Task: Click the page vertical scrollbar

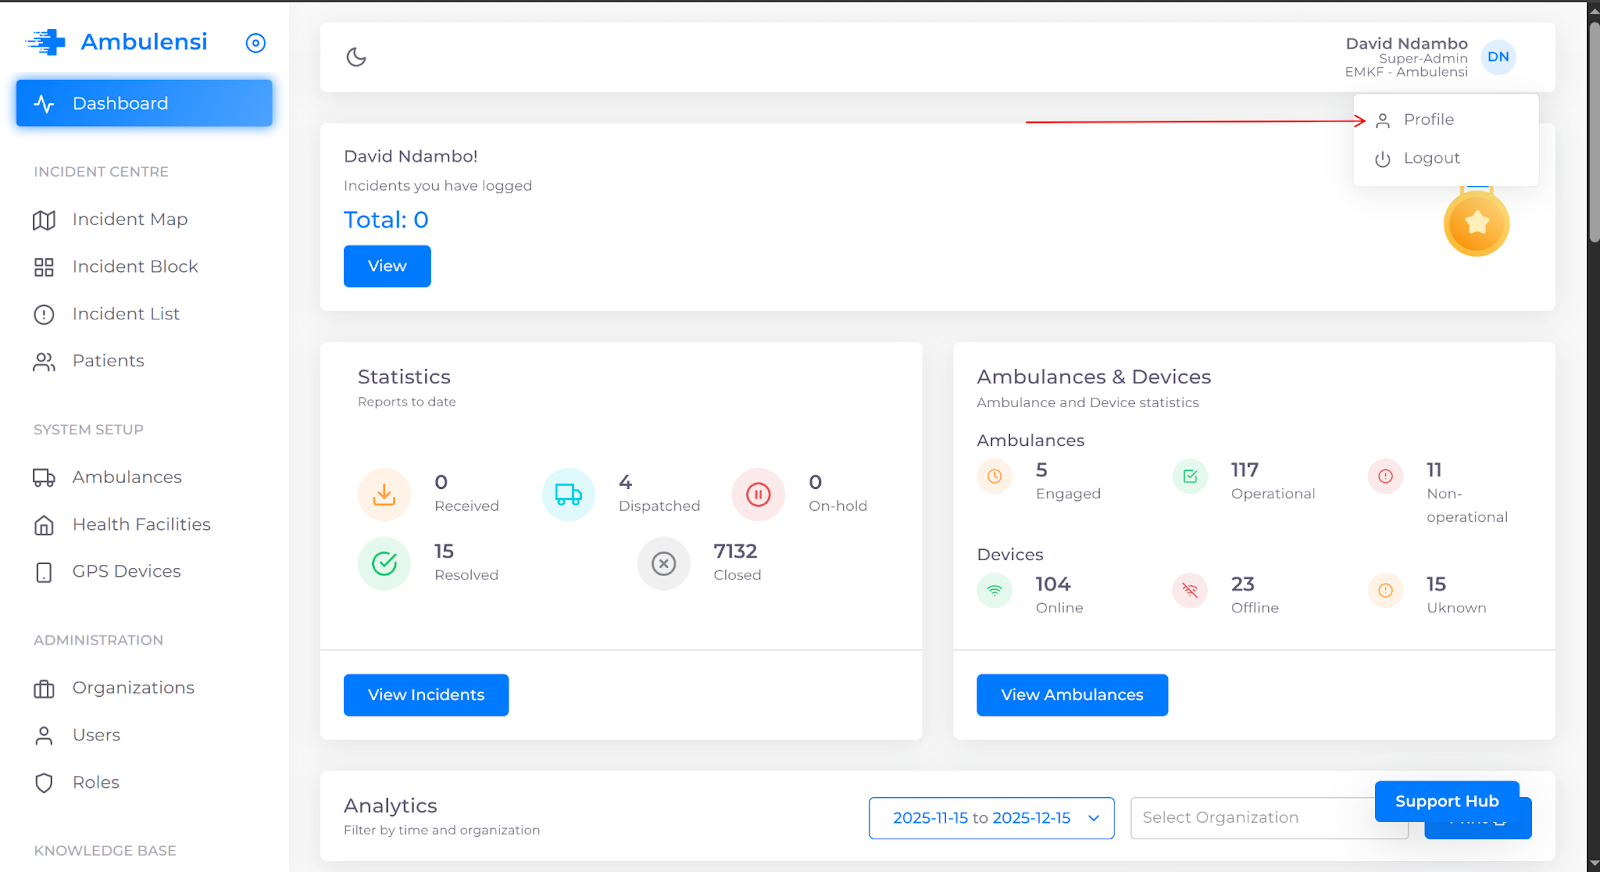Action: coord(1593,130)
